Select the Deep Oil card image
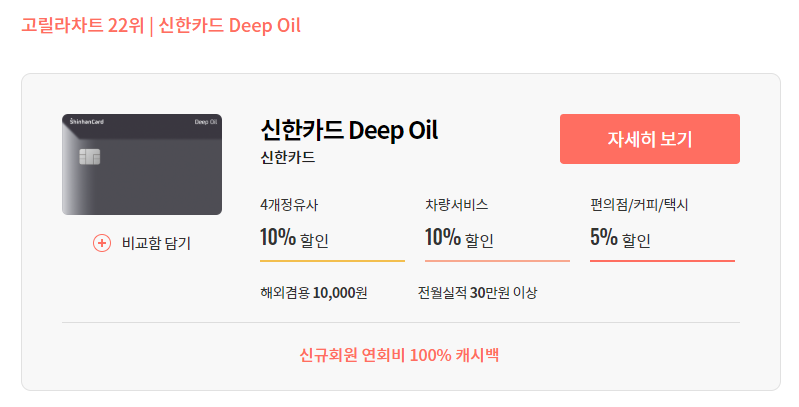This screenshot has width=799, height=407. point(142,165)
